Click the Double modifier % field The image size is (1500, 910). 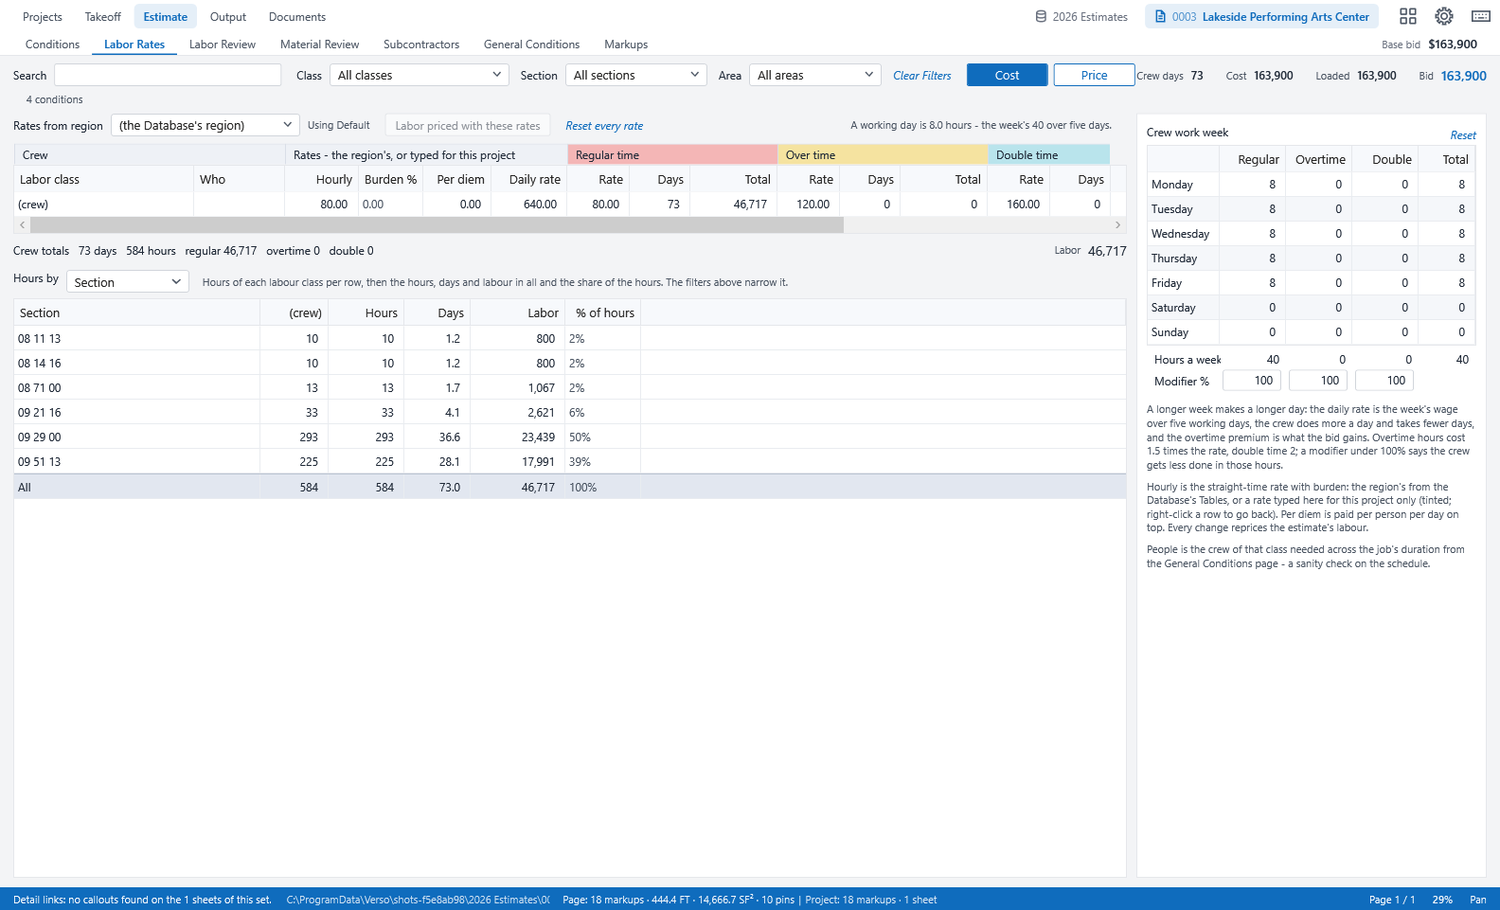[1385, 380]
